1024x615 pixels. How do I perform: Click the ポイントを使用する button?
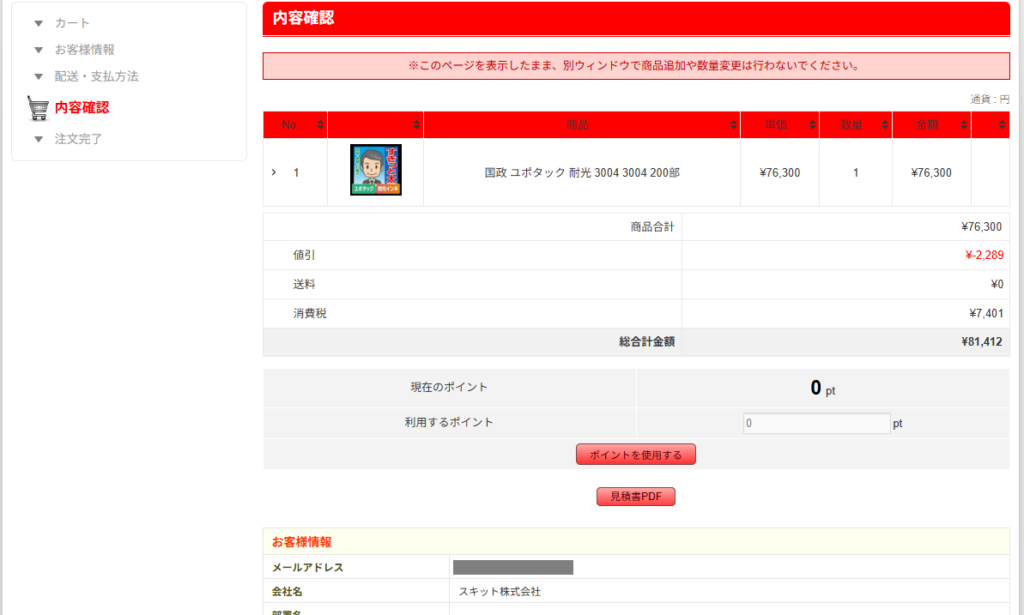pos(635,454)
